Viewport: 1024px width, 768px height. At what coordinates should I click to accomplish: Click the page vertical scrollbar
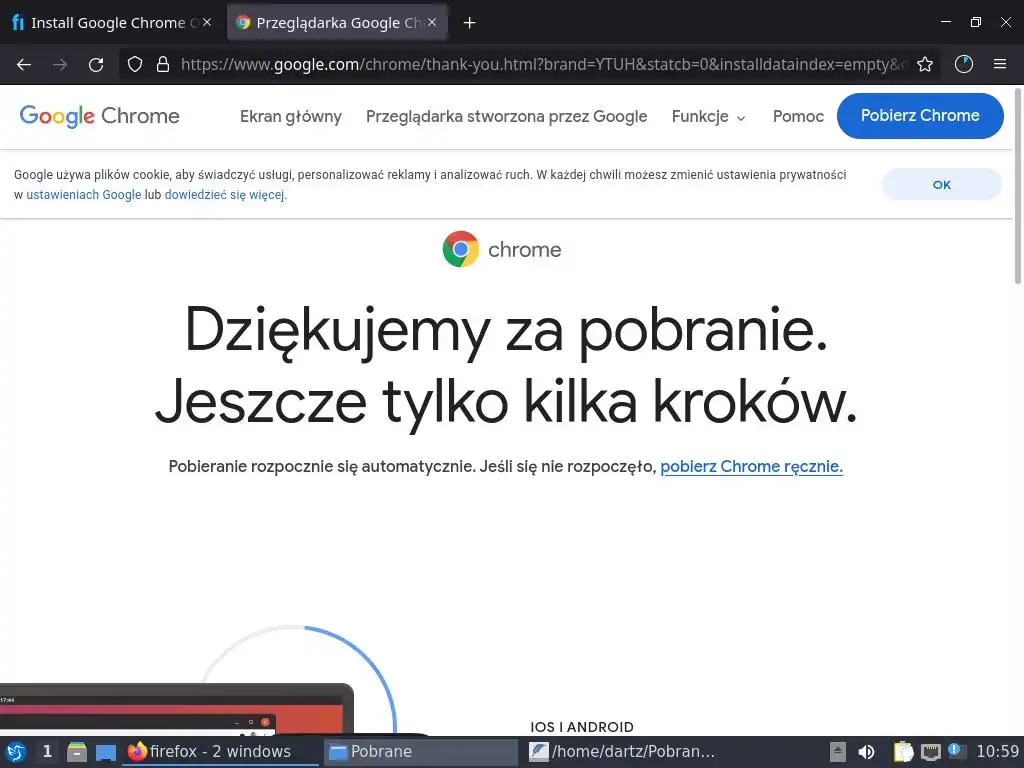click(x=1017, y=186)
